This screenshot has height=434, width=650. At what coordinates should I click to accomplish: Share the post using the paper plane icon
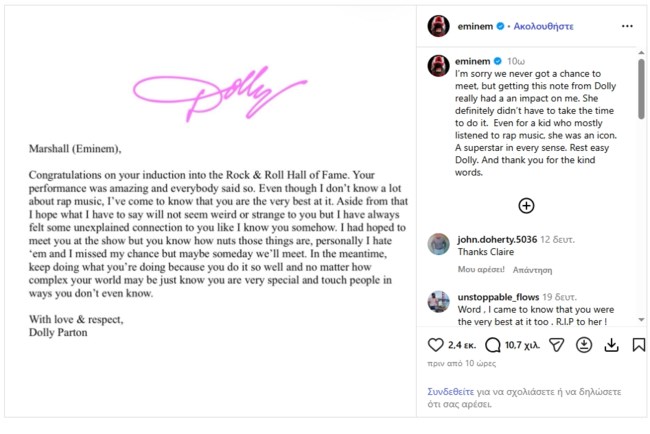556,345
